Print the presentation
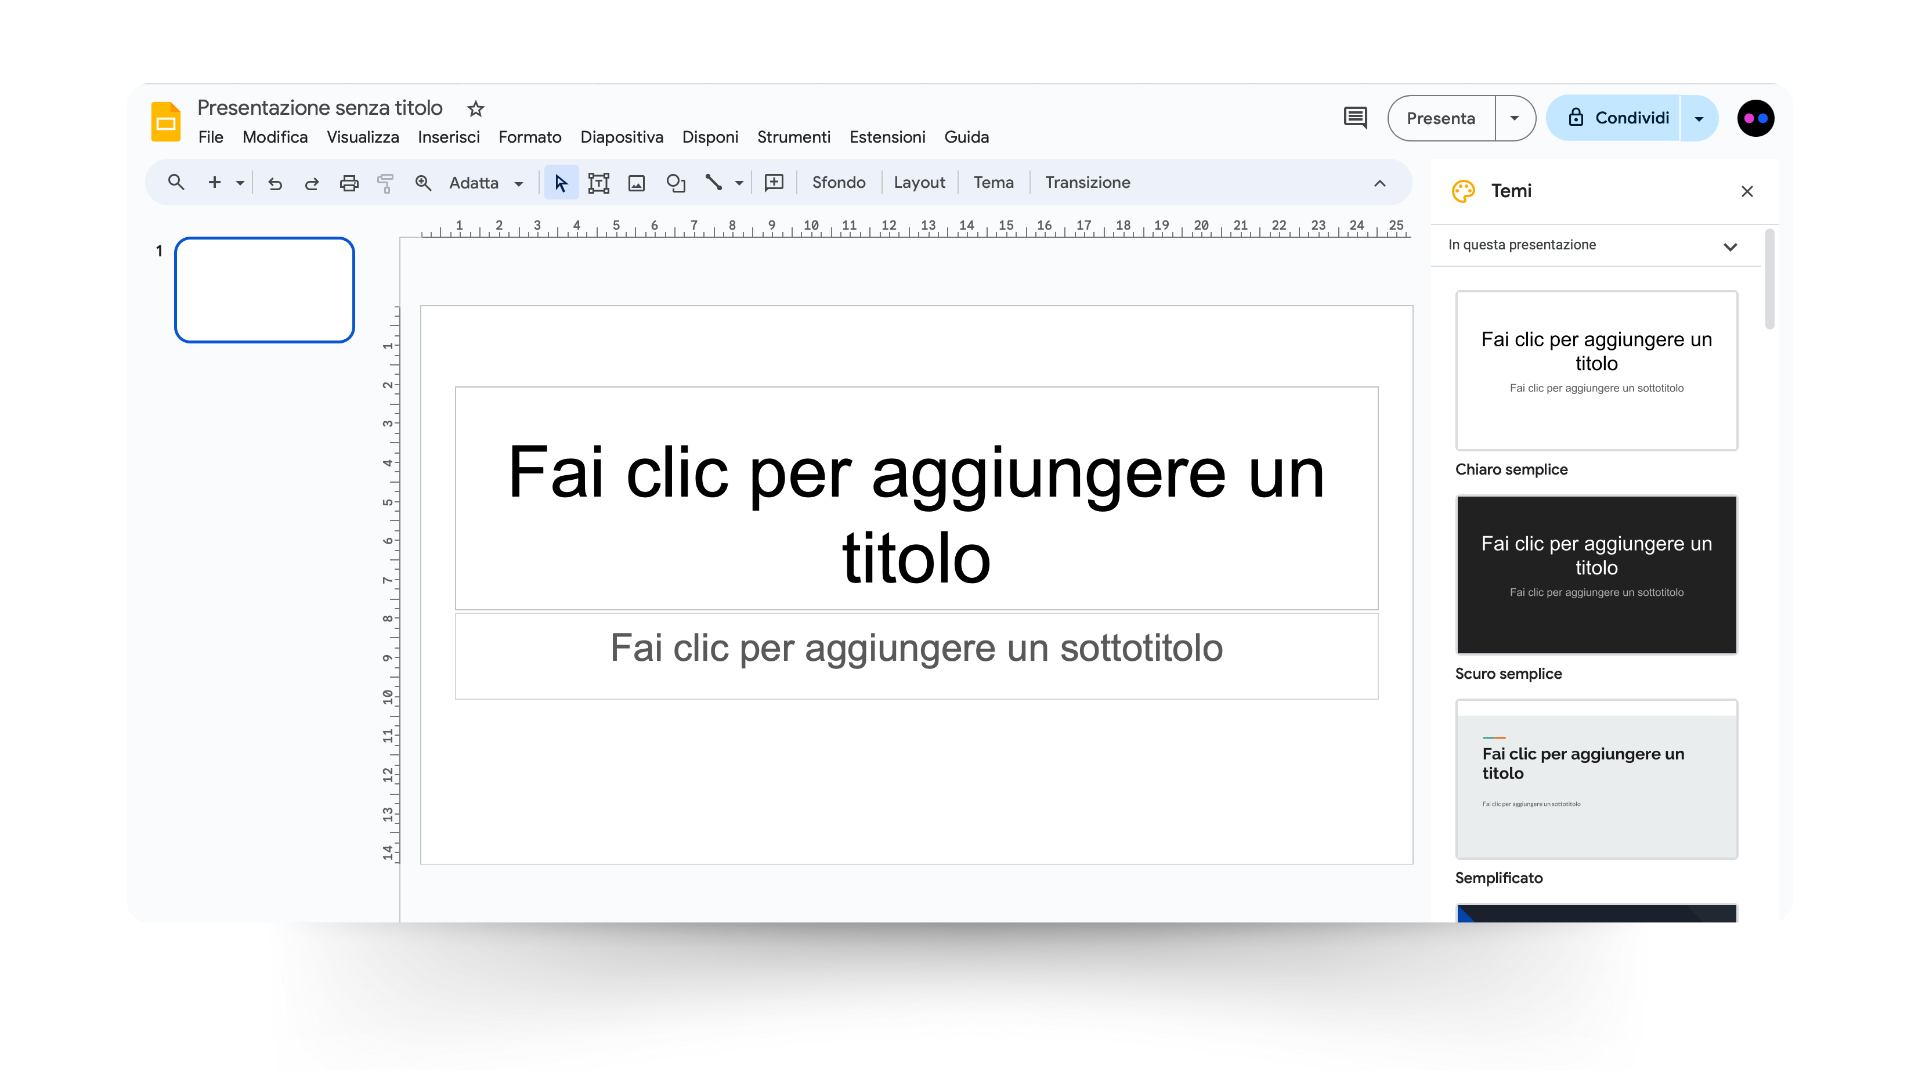This screenshot has height=1080, width=1920. pyautogui.click(x=348, y=183)
